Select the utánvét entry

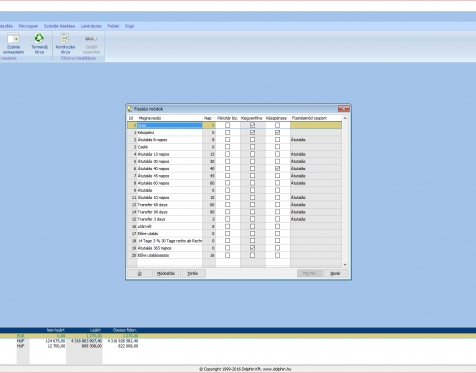coord(170,226)
